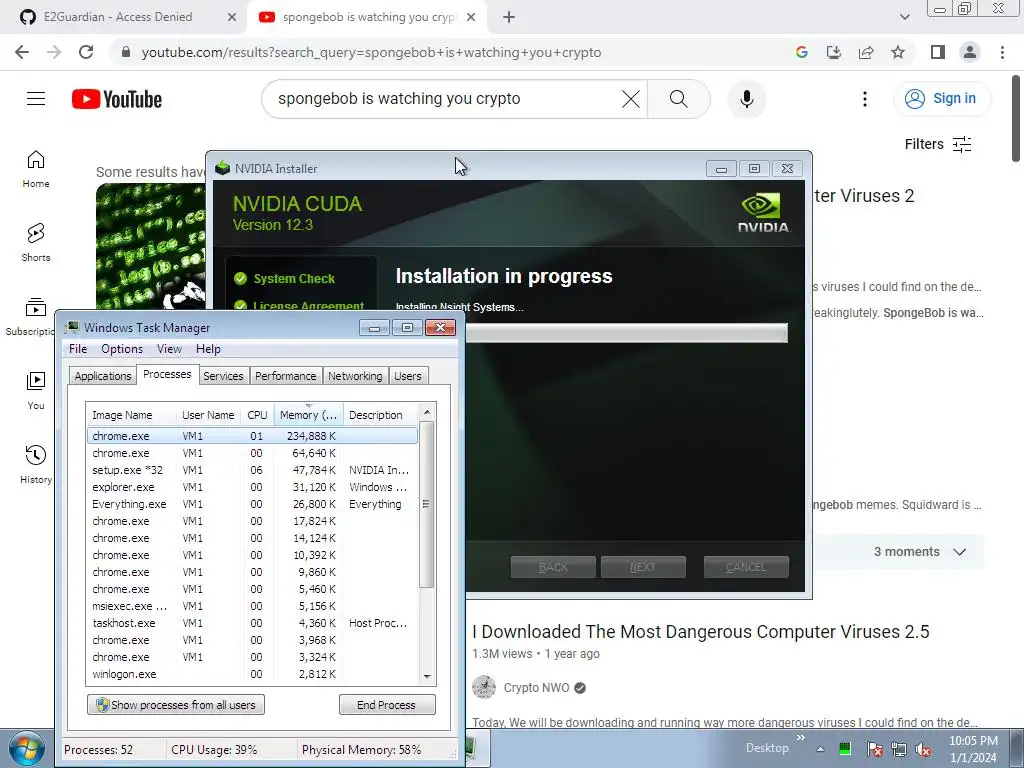Switch to the Users tab
1024x768 pixels.
click(x=408, y=376)
